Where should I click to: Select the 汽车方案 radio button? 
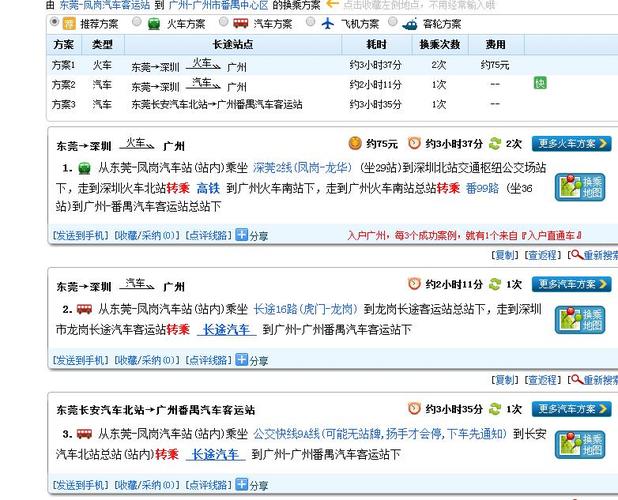223,22
